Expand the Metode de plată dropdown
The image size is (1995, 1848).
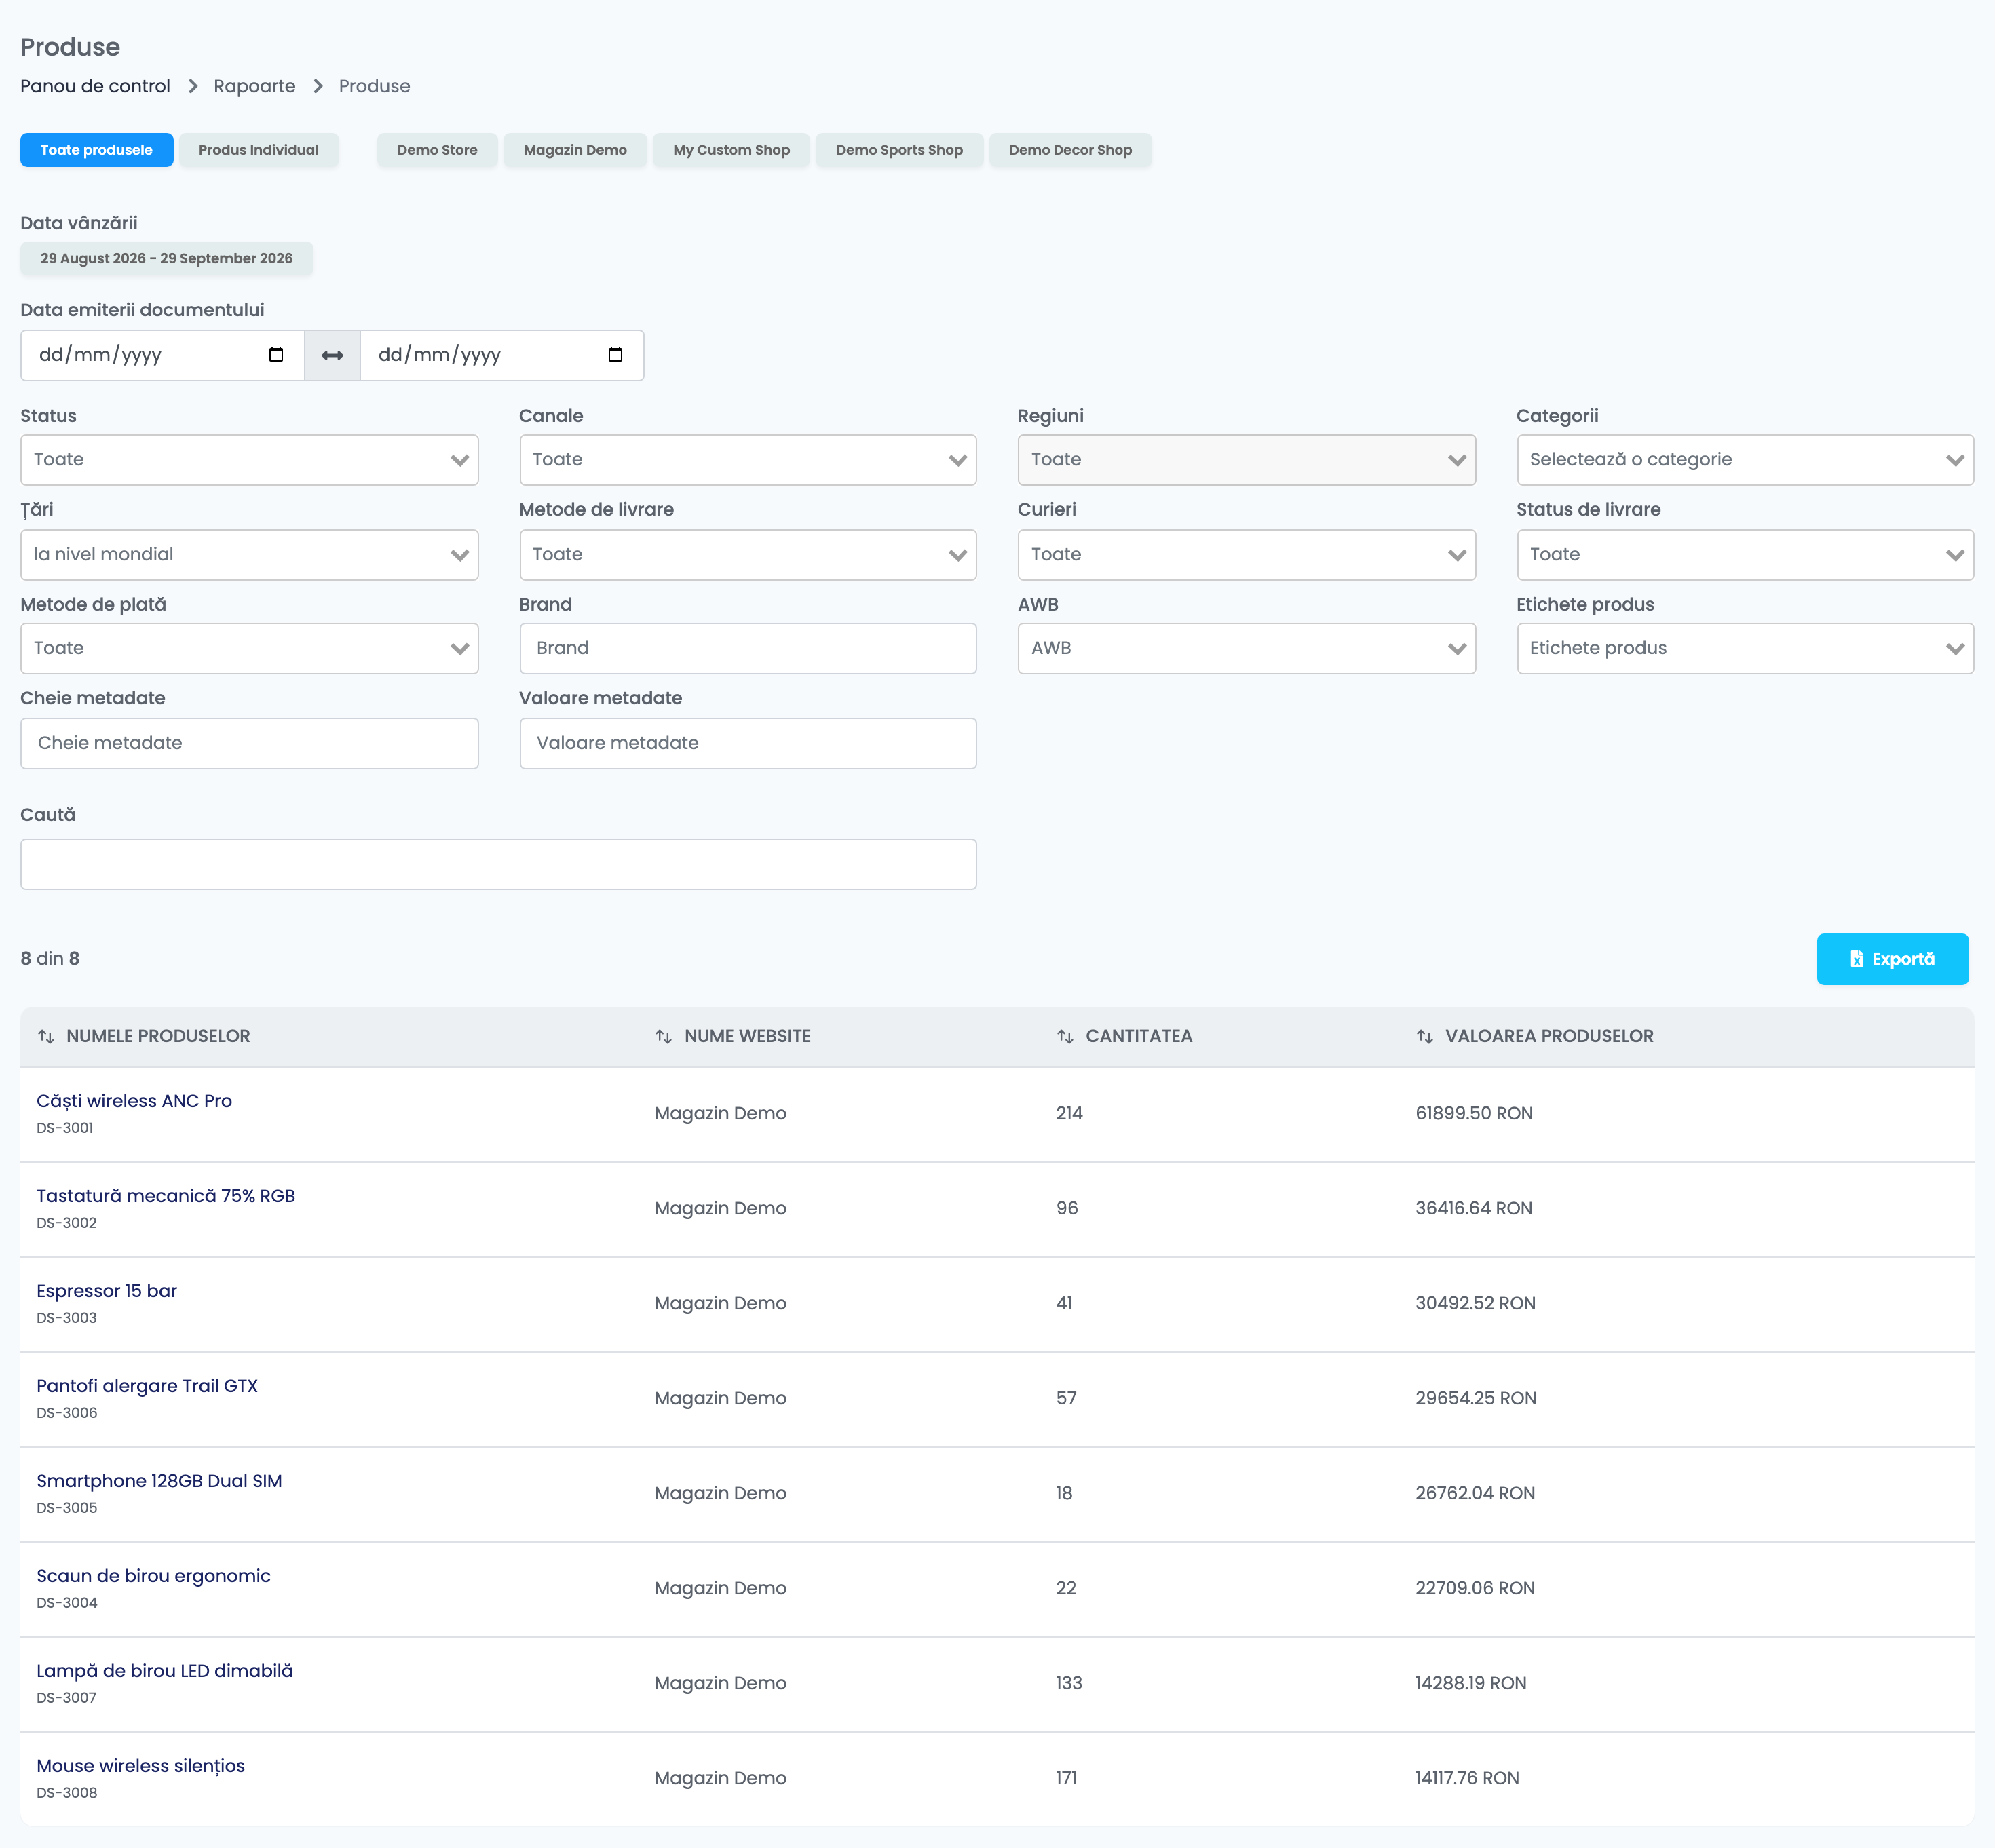click(249, 648)
